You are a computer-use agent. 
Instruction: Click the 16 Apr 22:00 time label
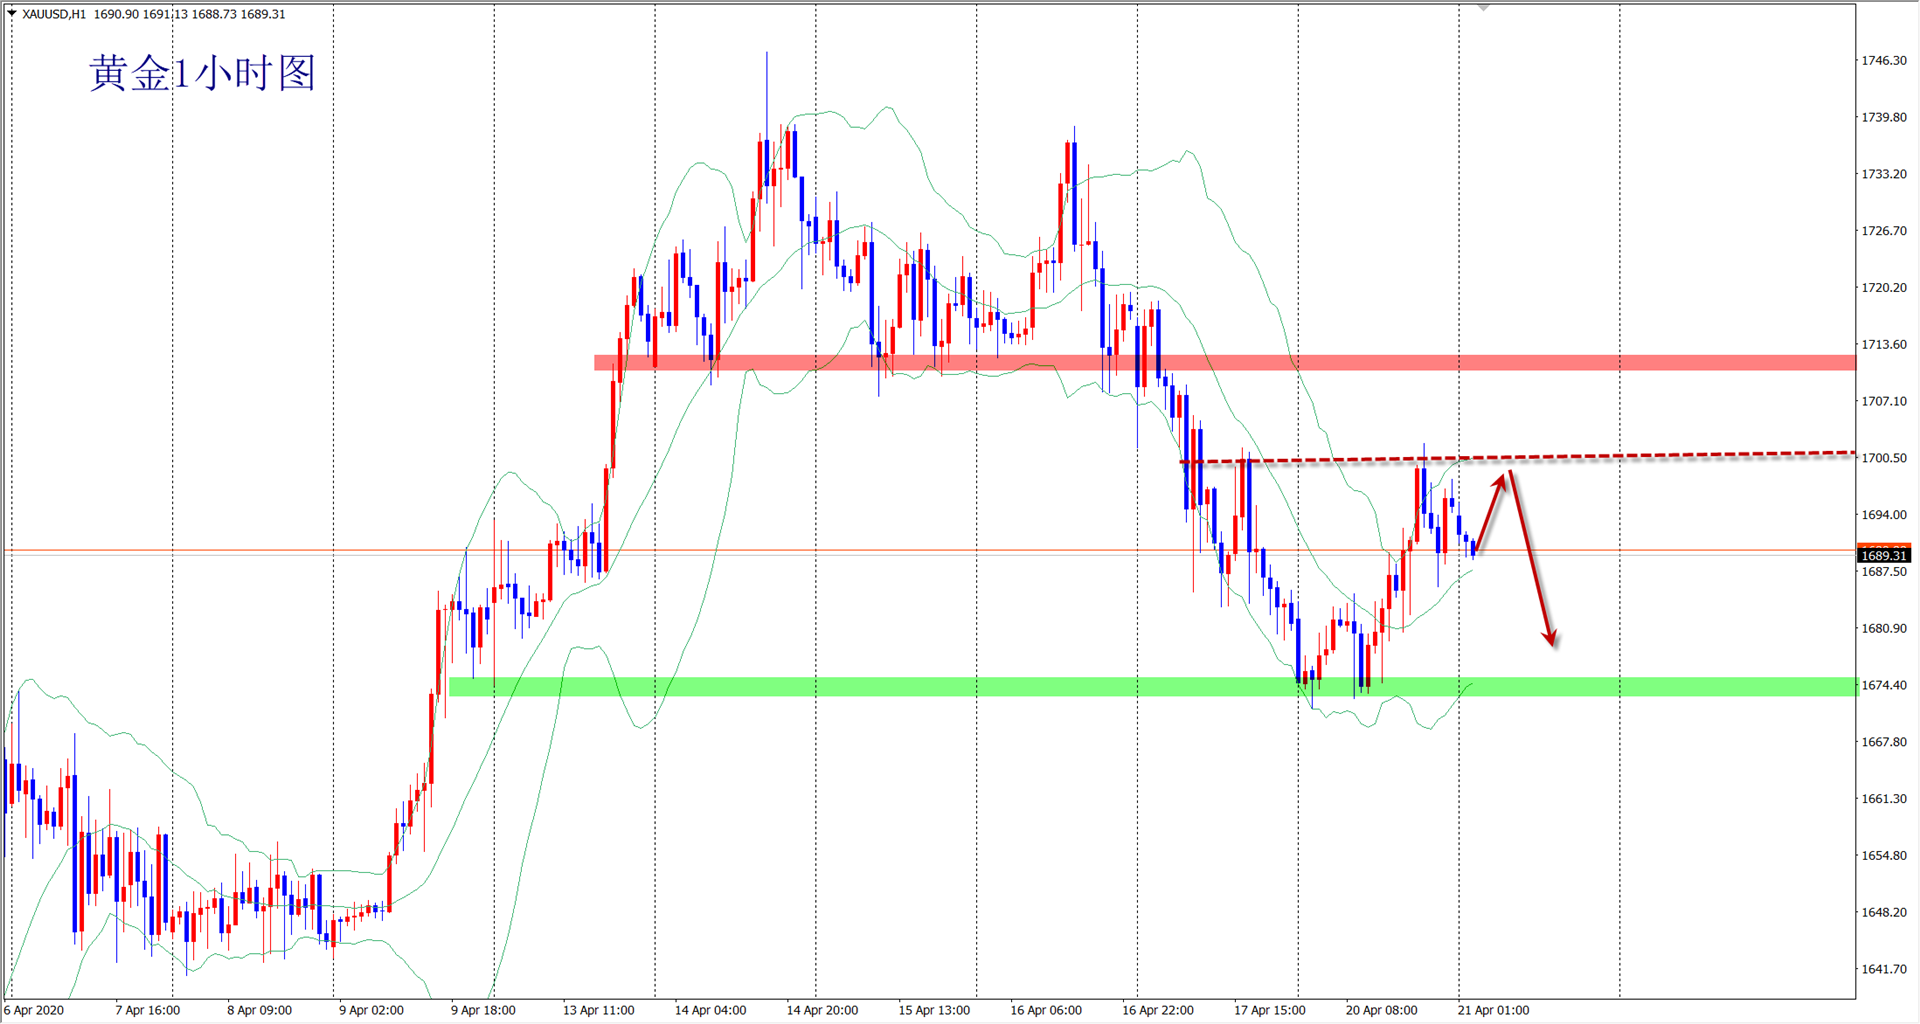coord(1158,1010)
